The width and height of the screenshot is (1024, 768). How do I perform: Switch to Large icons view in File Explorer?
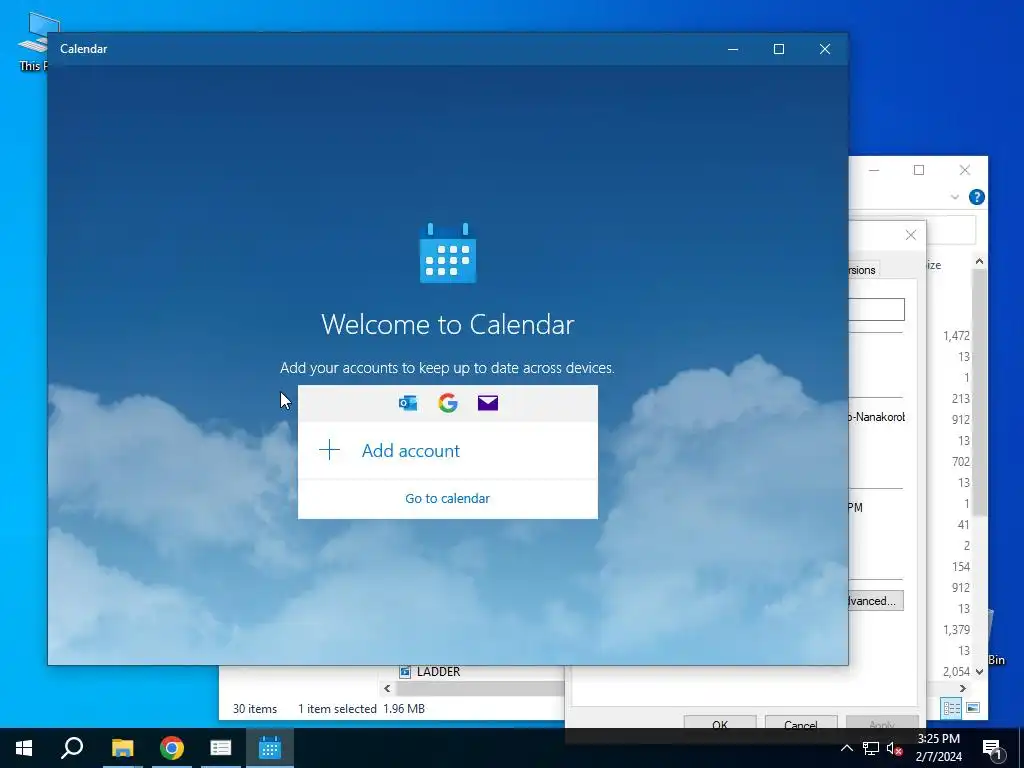click(973, 708)
